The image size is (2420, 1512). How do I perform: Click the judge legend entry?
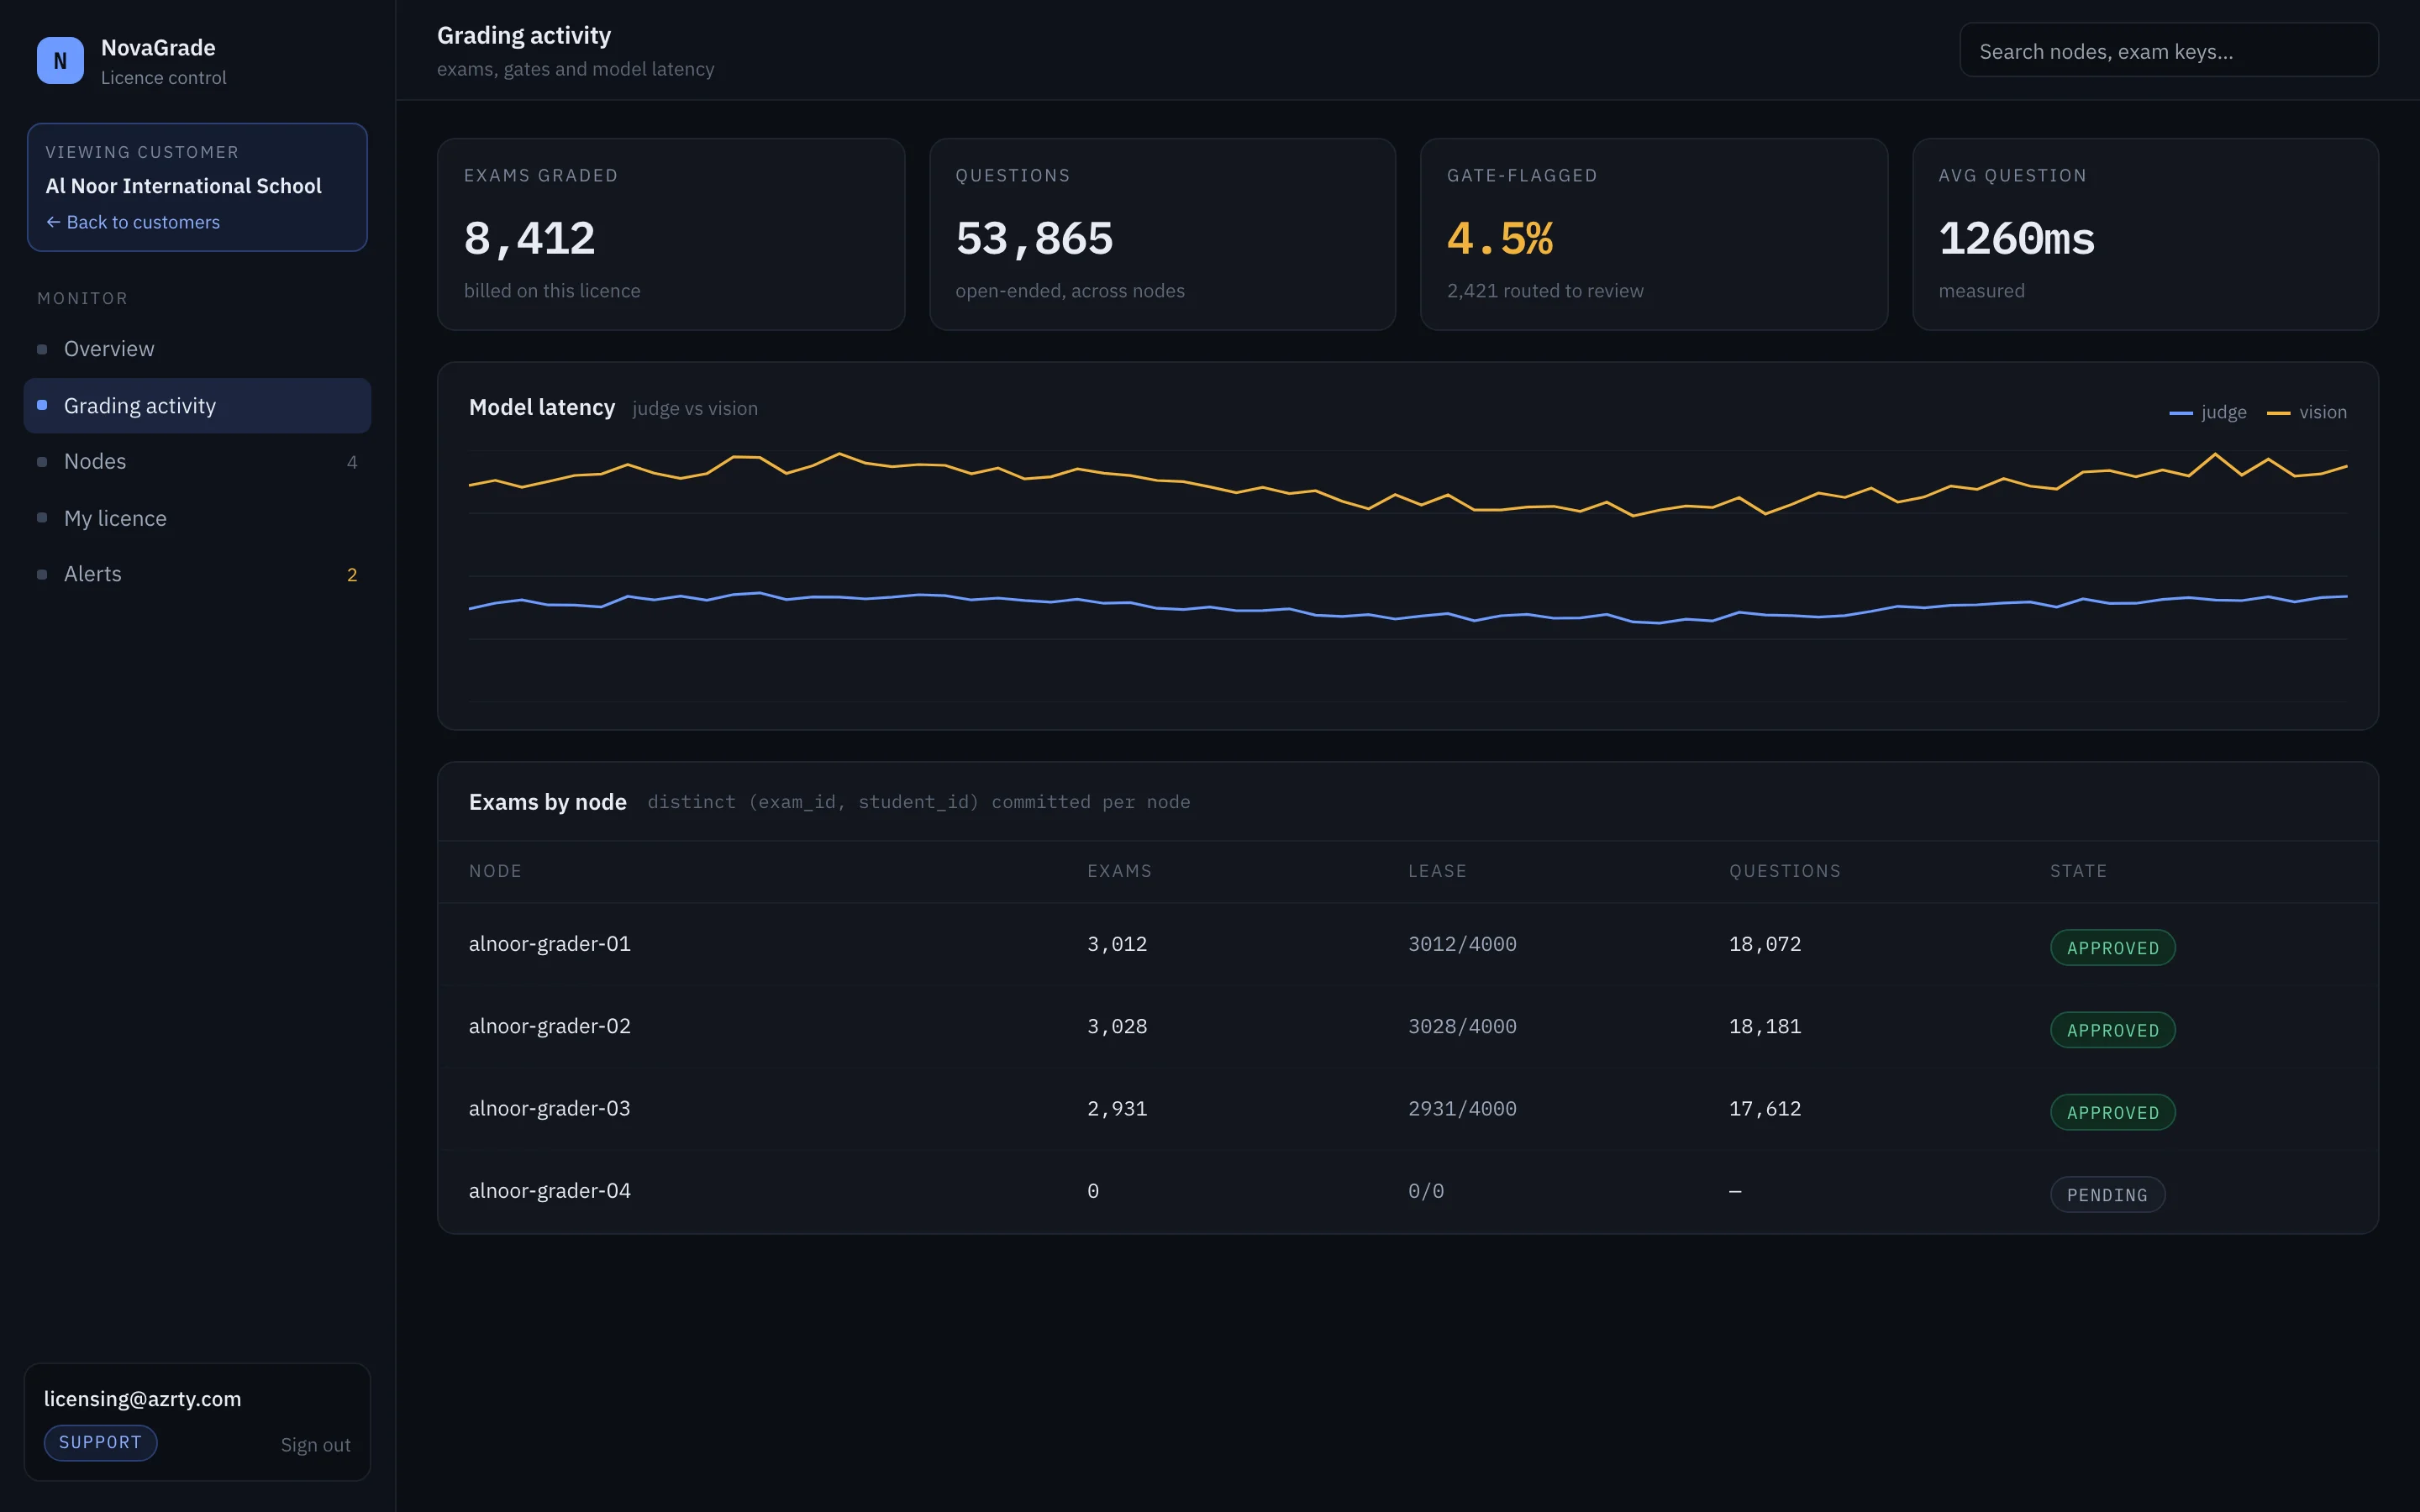point(2207,412)
